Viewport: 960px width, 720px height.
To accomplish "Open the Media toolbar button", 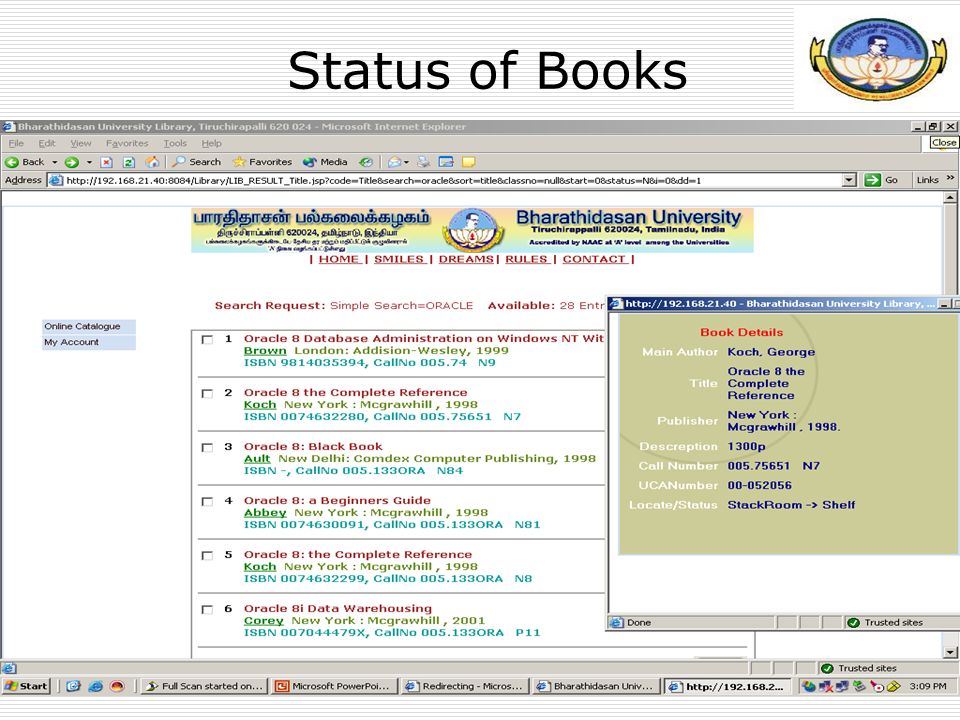I will tap(325, 162).
